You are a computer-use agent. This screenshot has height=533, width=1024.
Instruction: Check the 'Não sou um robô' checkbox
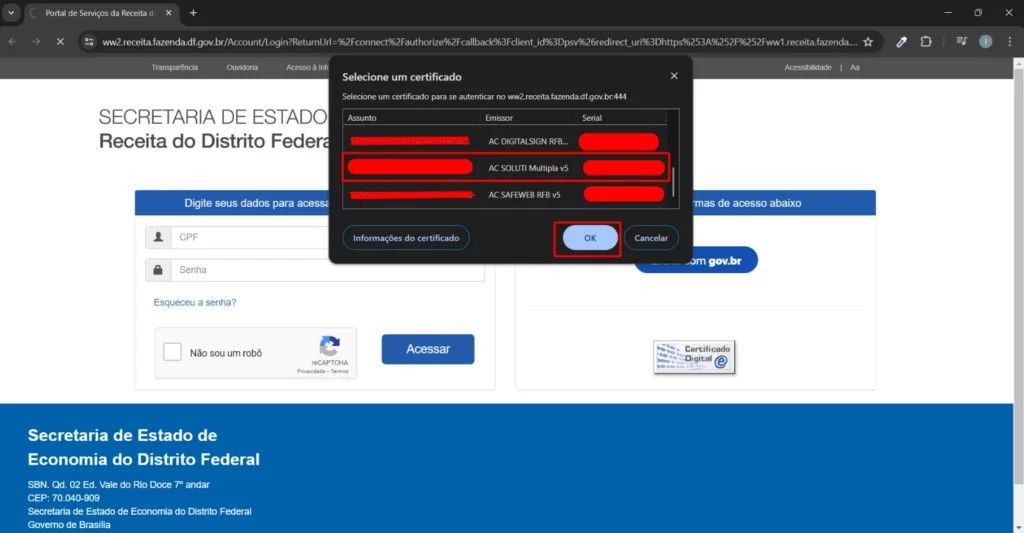pos(172,352)
